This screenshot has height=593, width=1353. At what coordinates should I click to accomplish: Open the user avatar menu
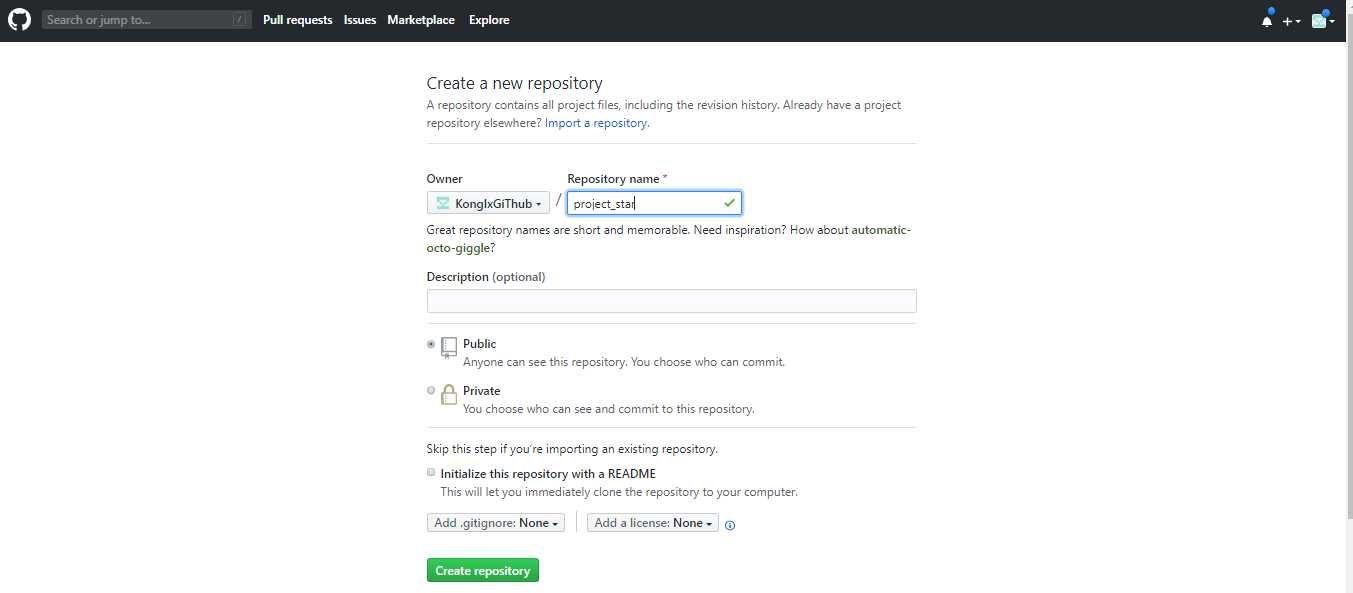tap(1322, 21)
